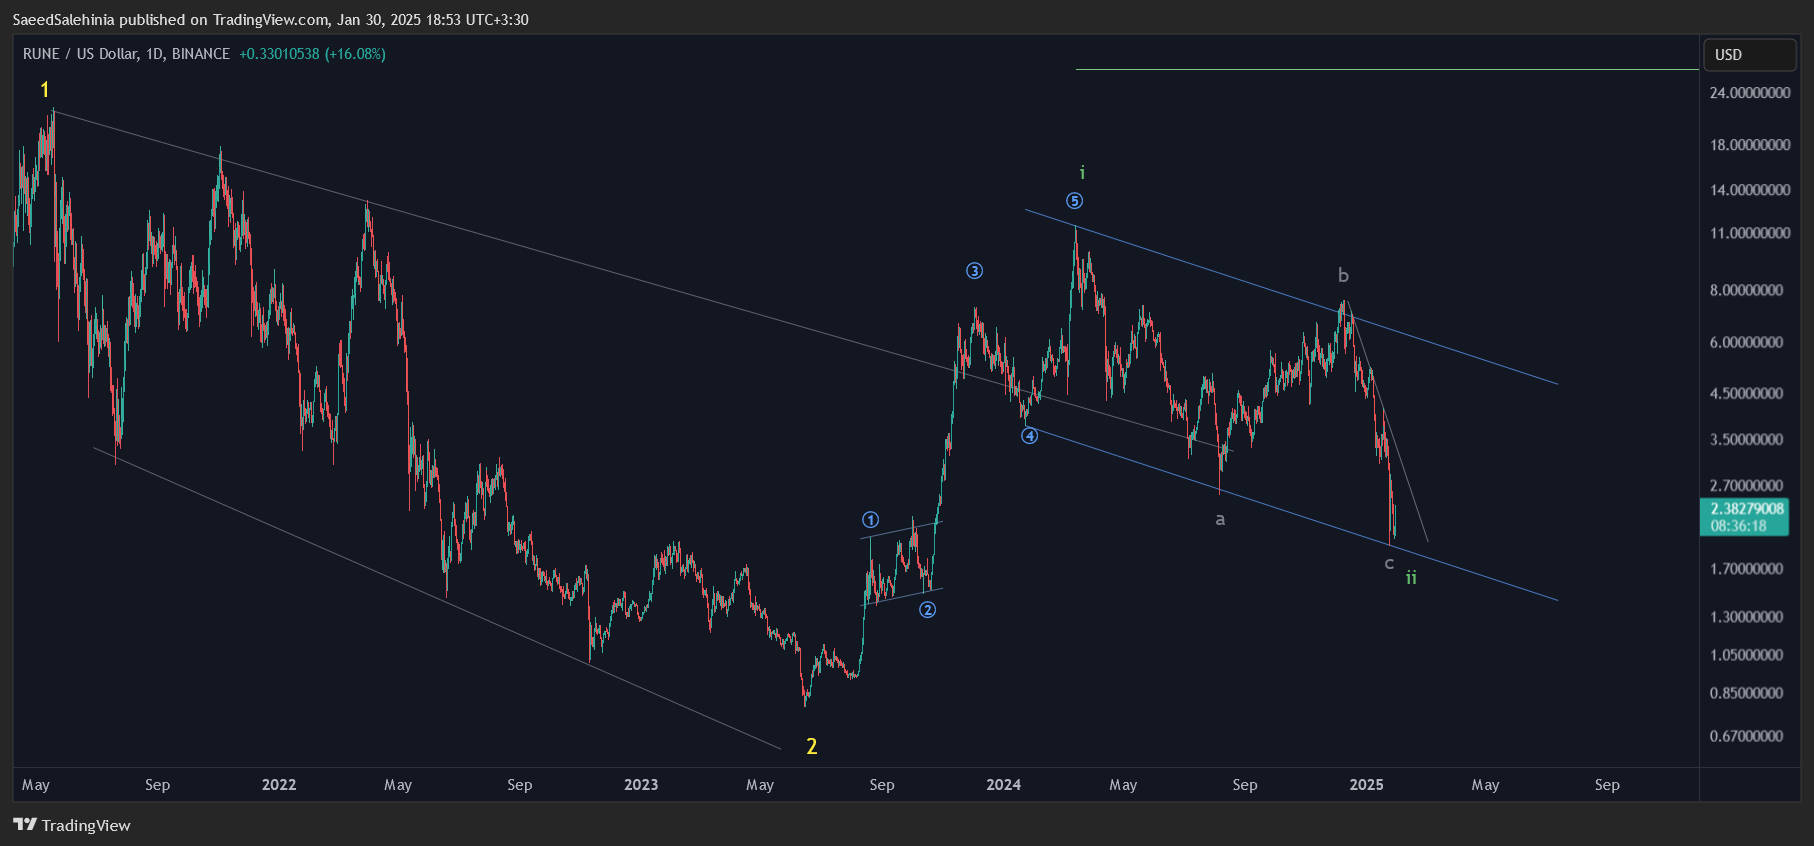
Task: Click the 8.00000000 price axis level
Action: tap(1746, 290)
